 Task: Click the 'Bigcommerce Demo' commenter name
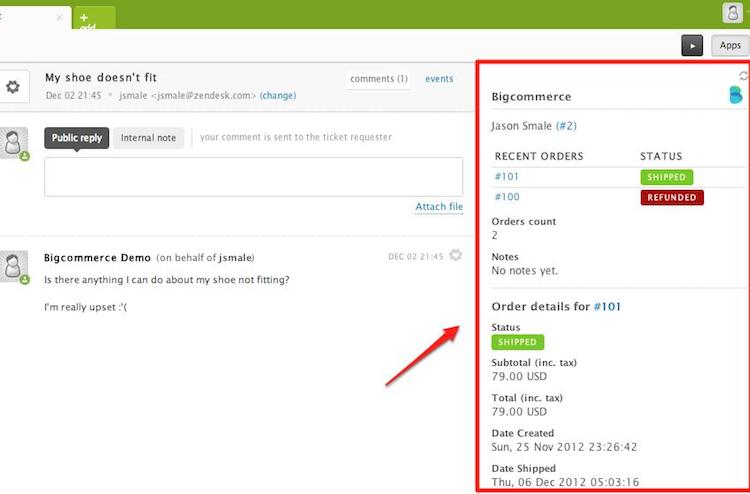(x=97, y=258)
